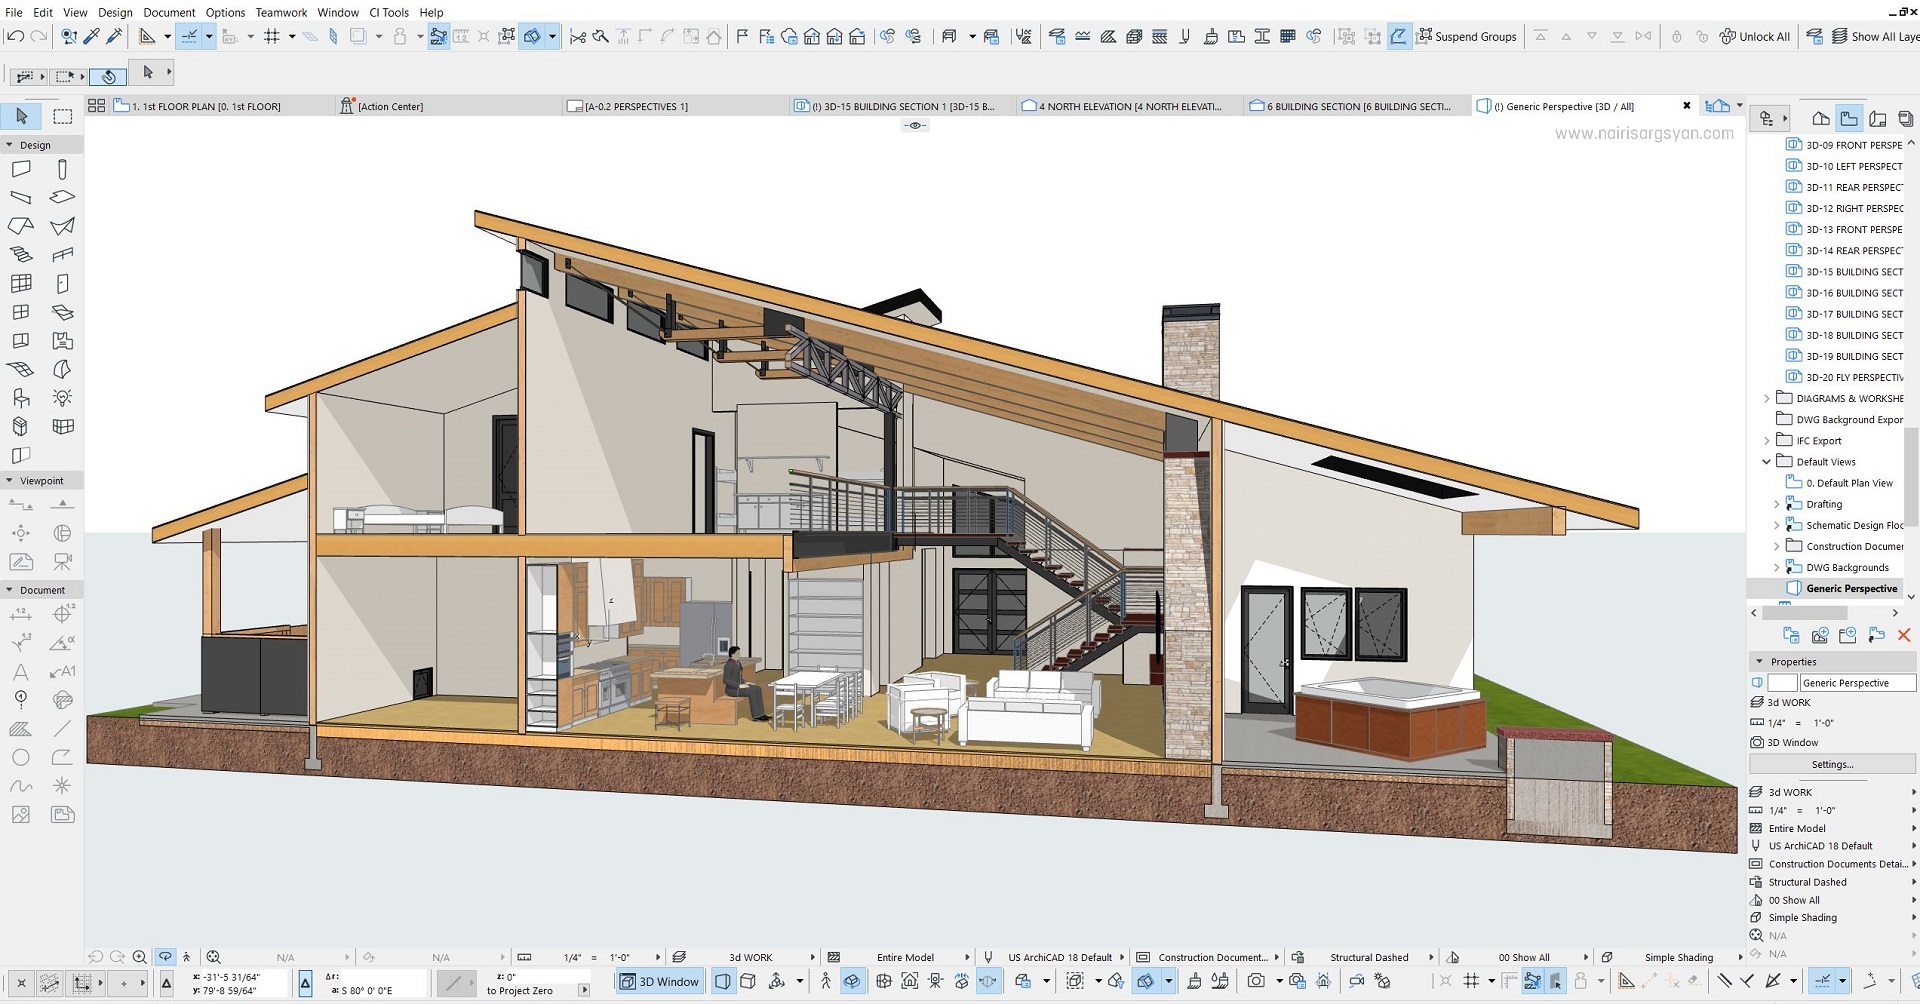Select the Shell tool

pos(62,226)
